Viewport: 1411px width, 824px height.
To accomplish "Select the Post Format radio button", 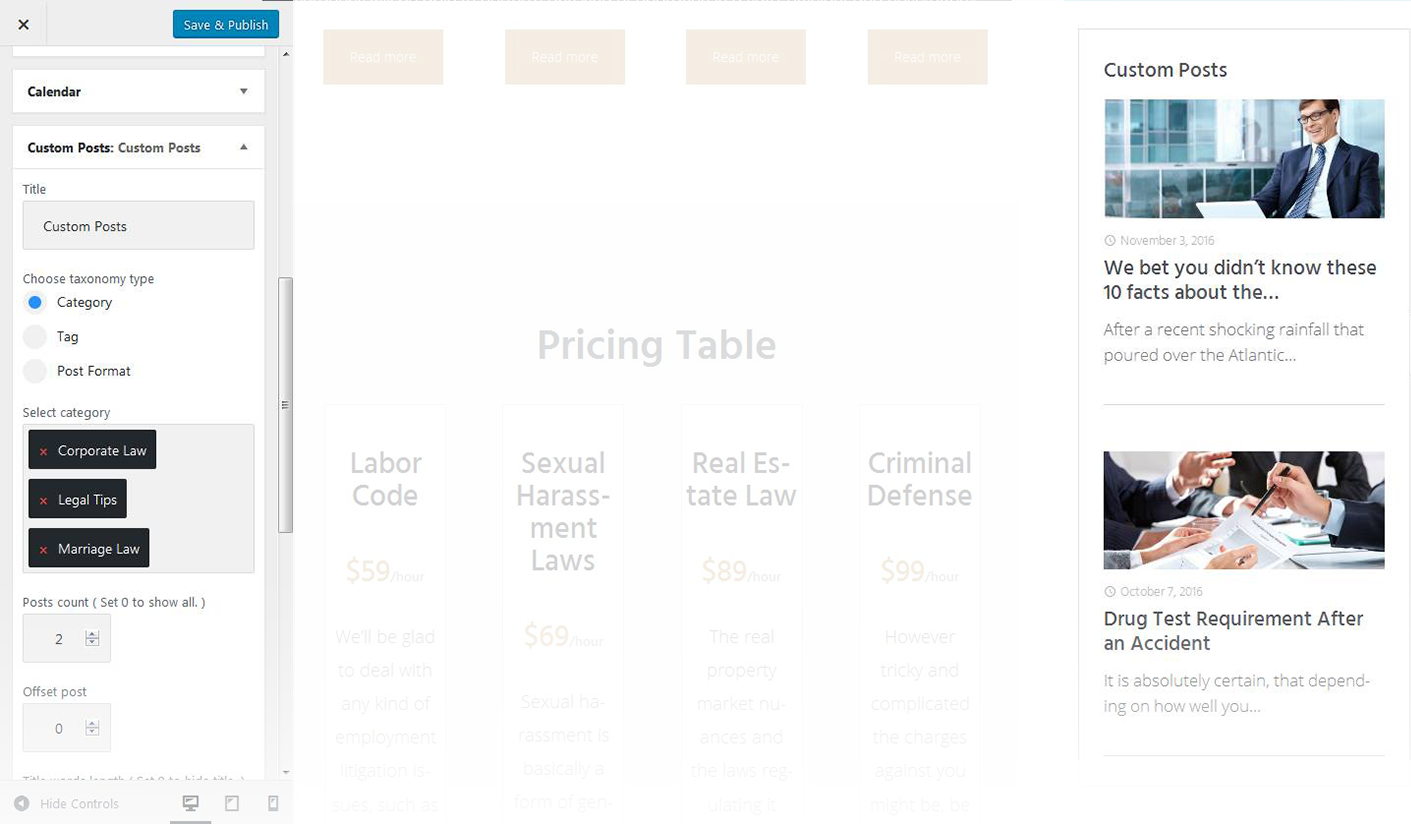I will [35, 371].
